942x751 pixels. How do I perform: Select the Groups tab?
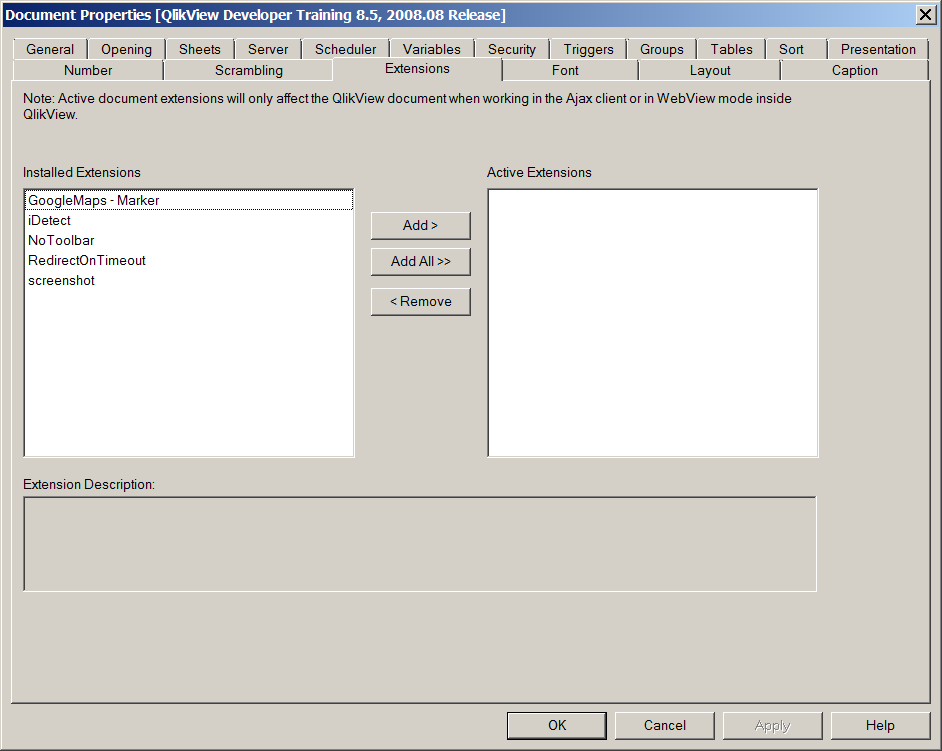[661, 49]
